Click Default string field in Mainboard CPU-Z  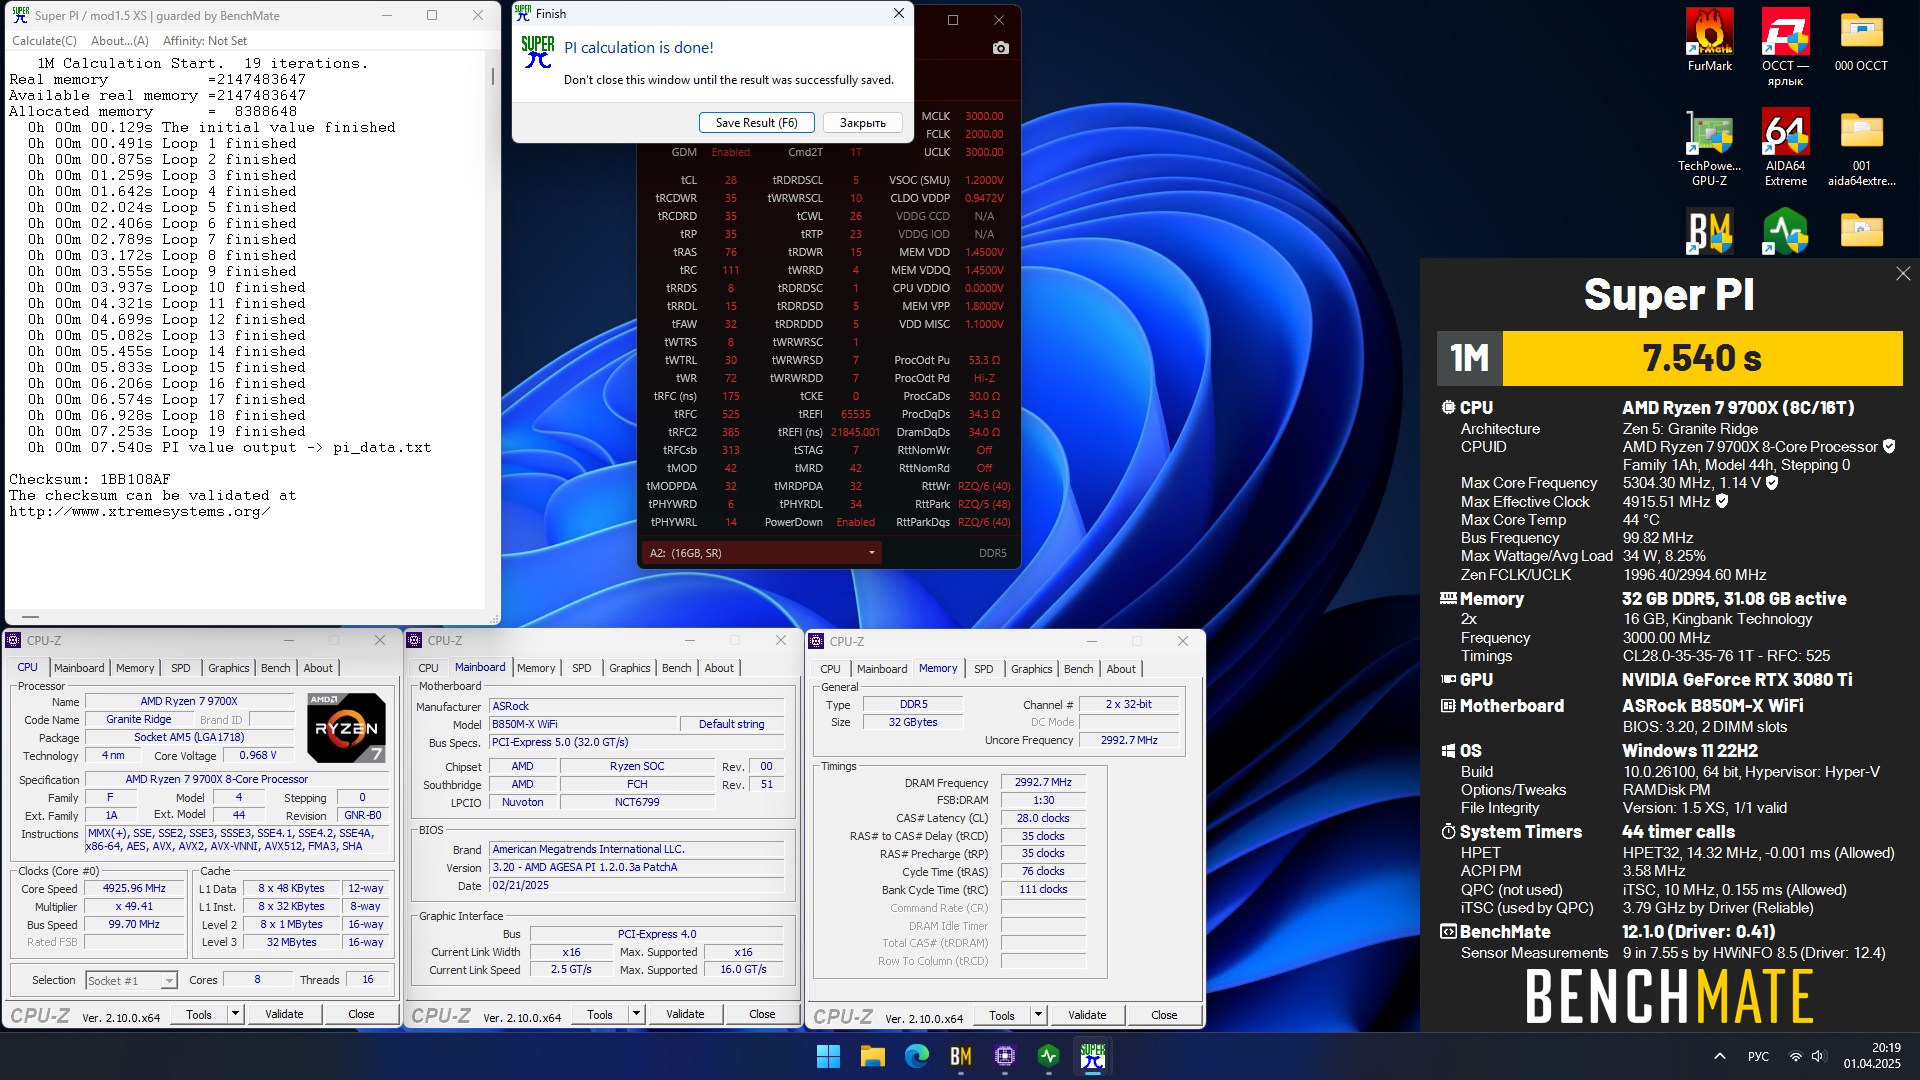(731, 724)
